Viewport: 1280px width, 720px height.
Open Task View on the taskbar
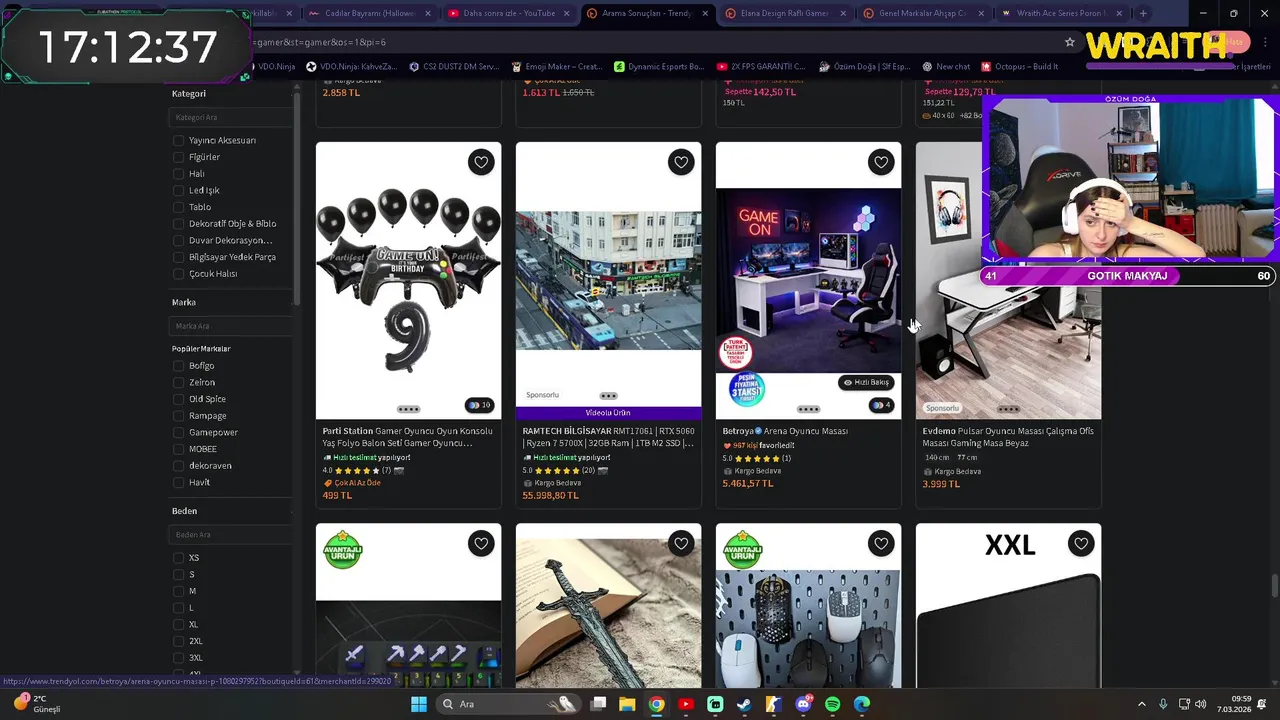click(x=598, y=704)
